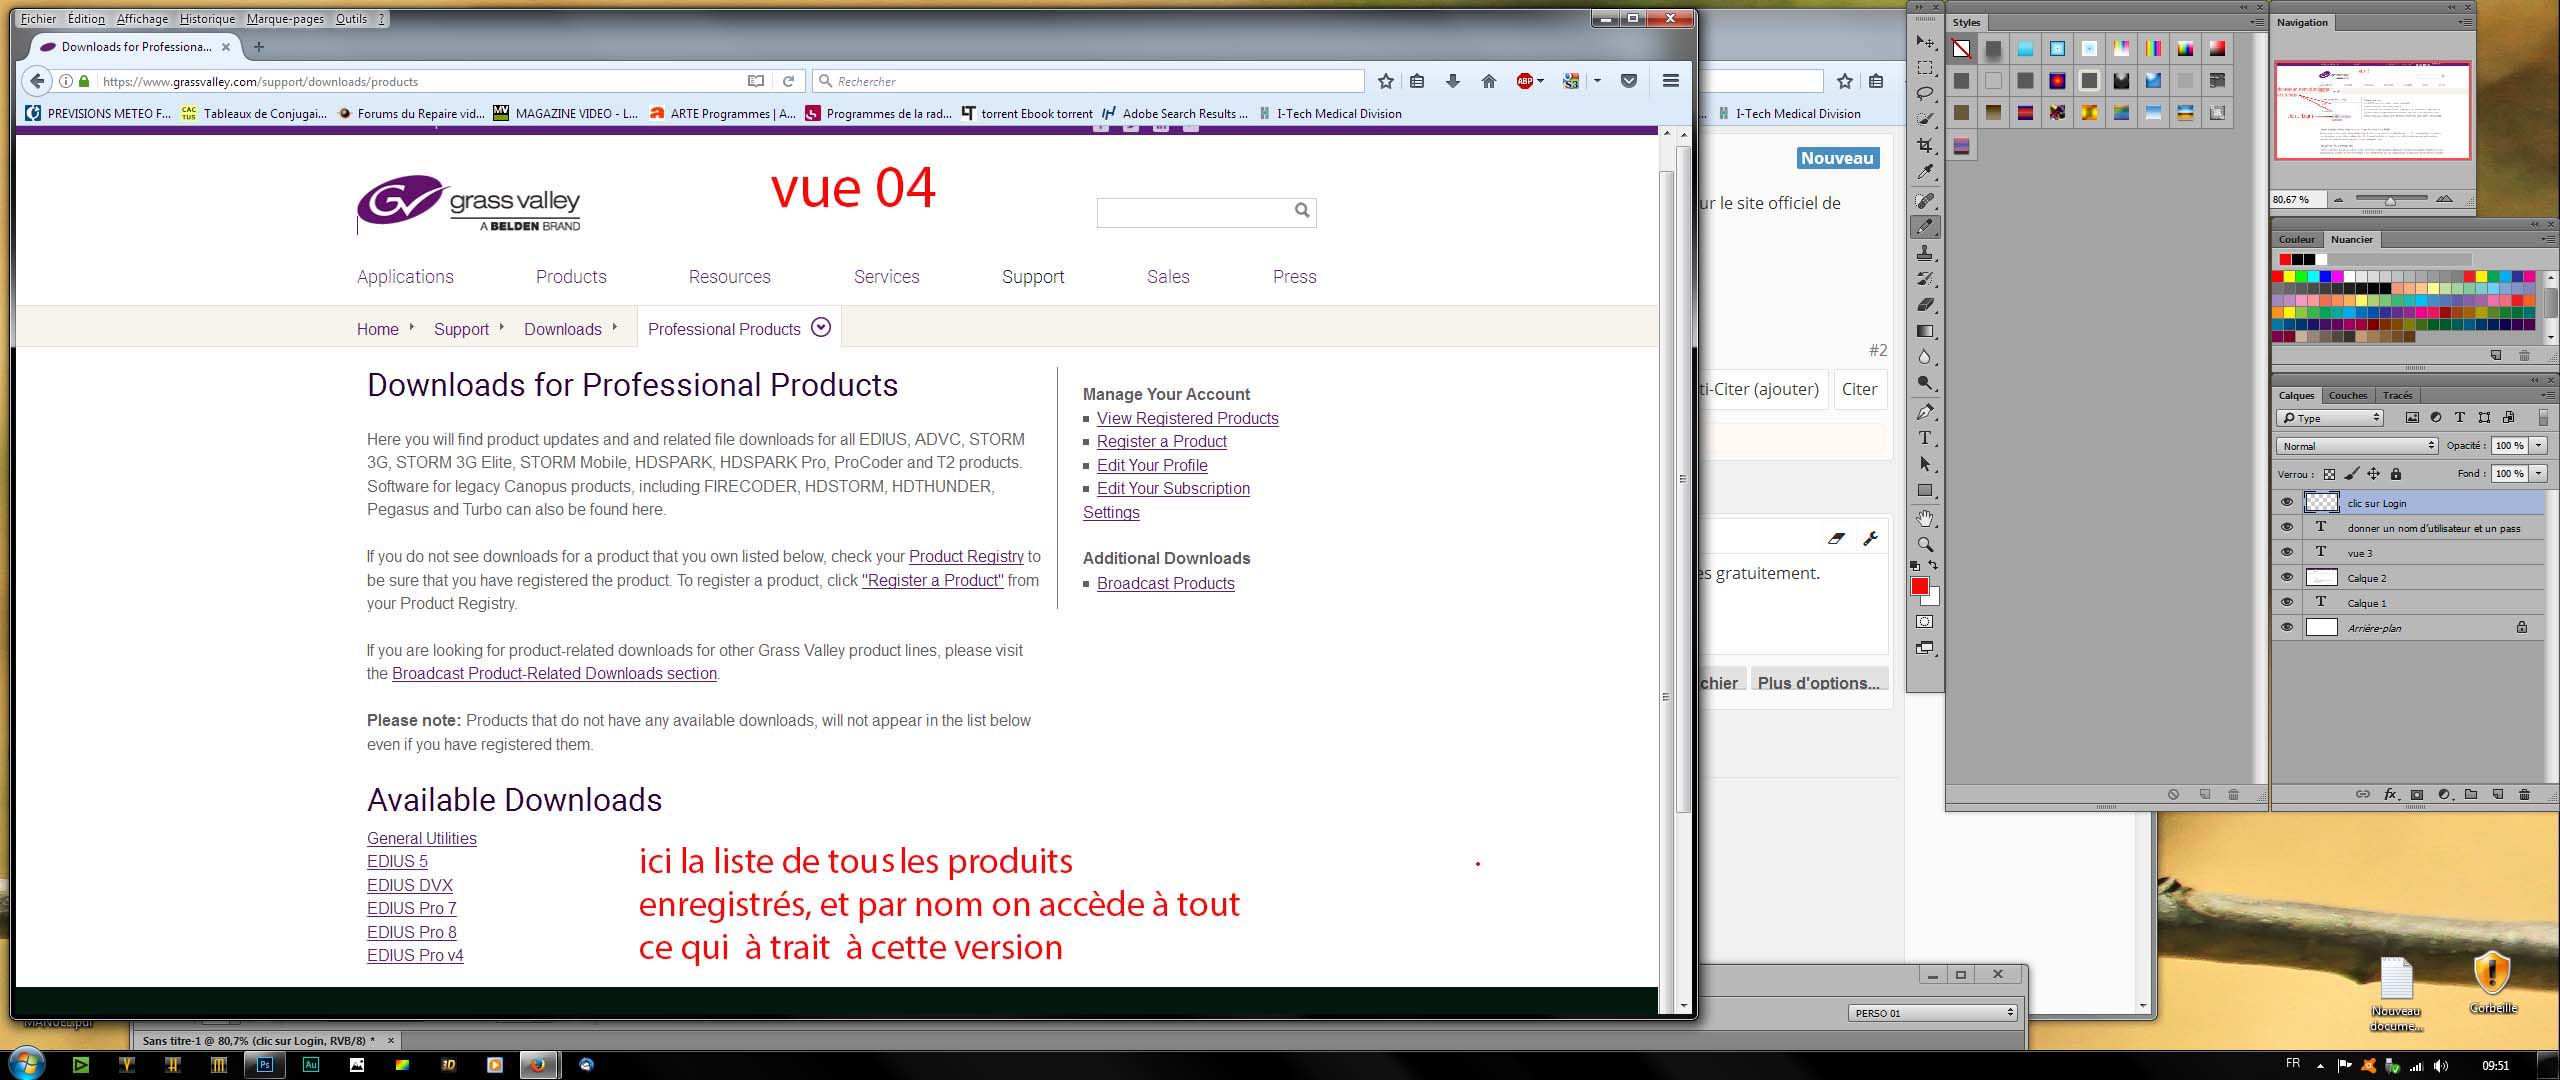The width and height of the screenshot is (2560, 1080).
Task: Open Styles panel options menu
Action: [2257, 22]
